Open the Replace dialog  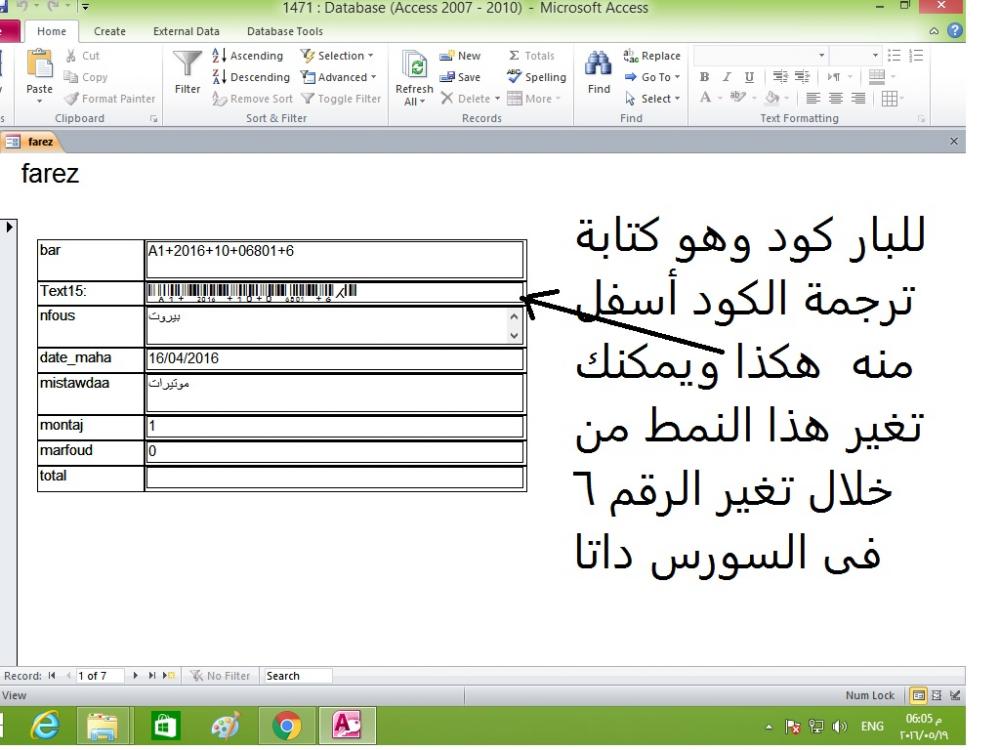tap(651, 56)
